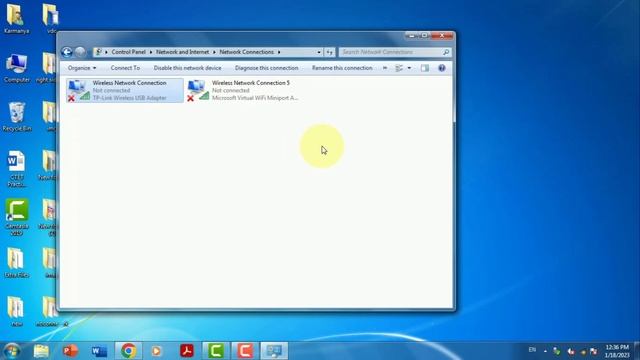Open File Explorer from the taskbar
This screenshot has height=360, width=640.
(41, 351)
